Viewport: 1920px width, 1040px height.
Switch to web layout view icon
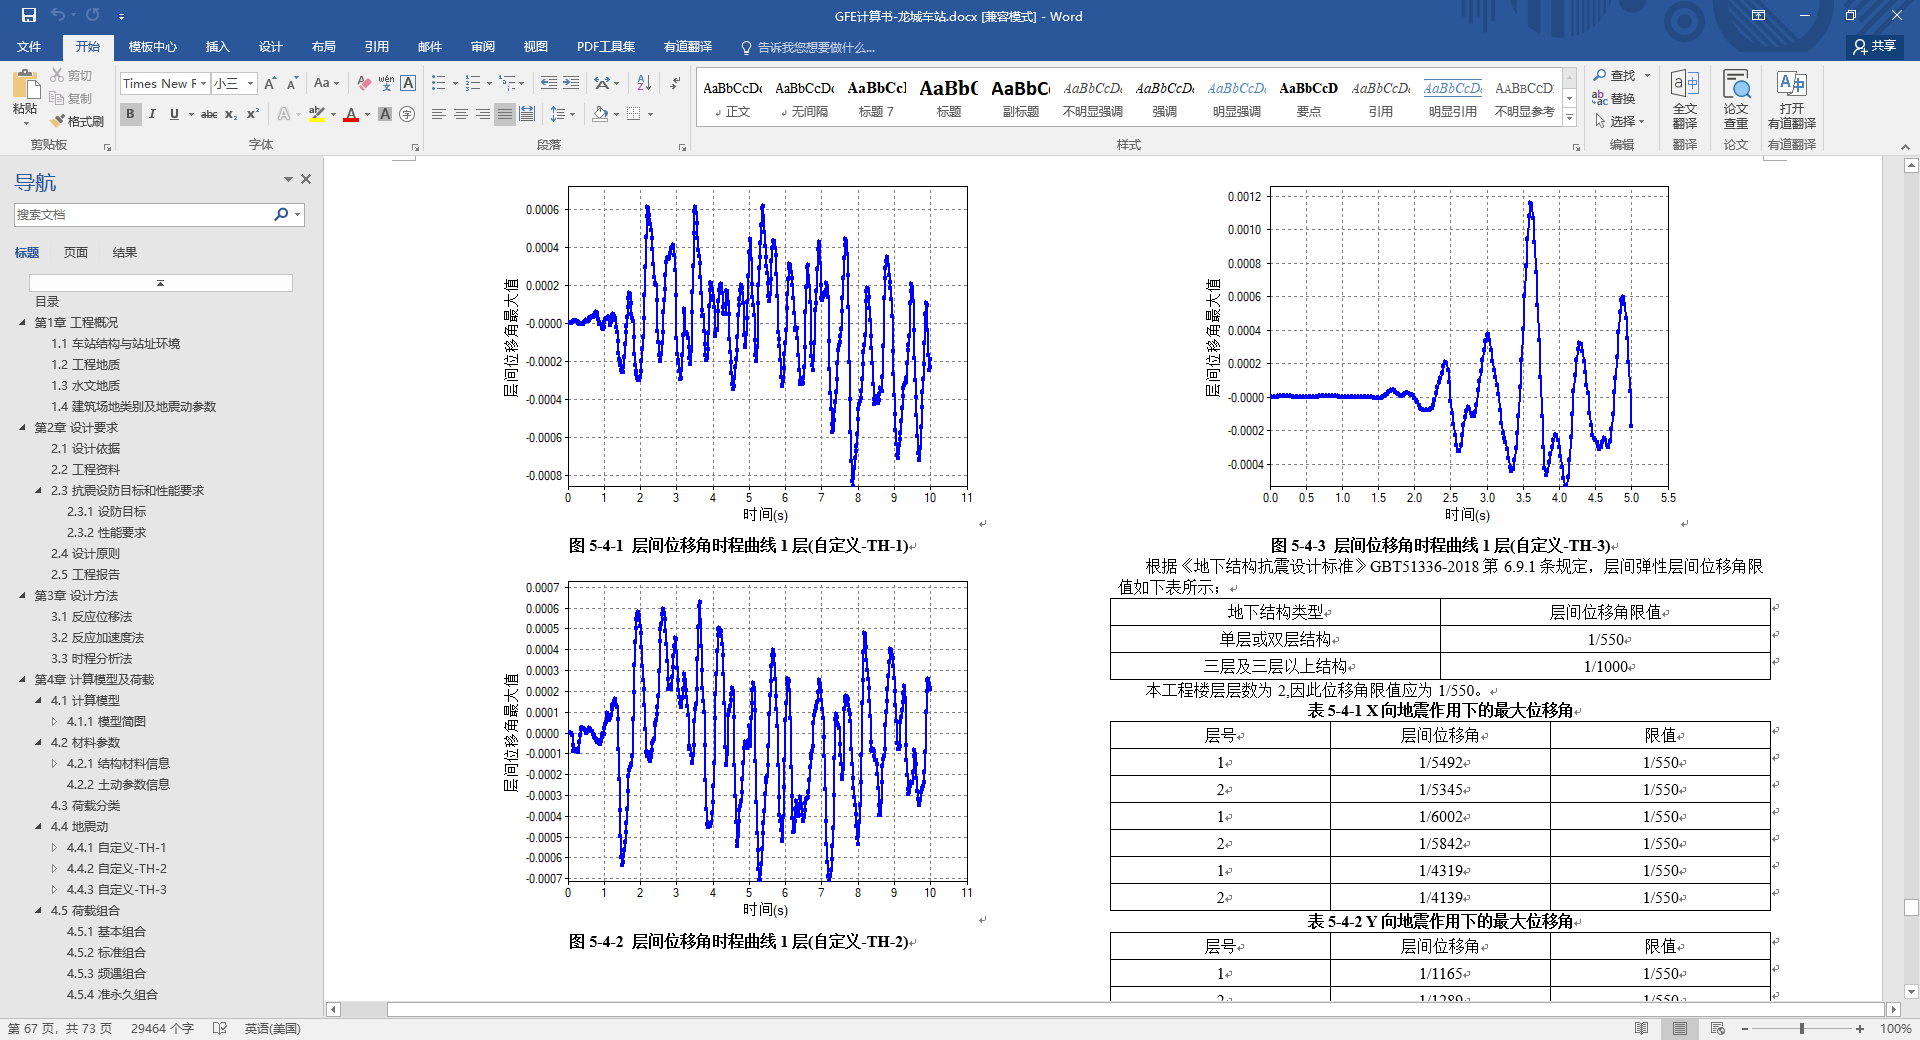[1718, 1028]
